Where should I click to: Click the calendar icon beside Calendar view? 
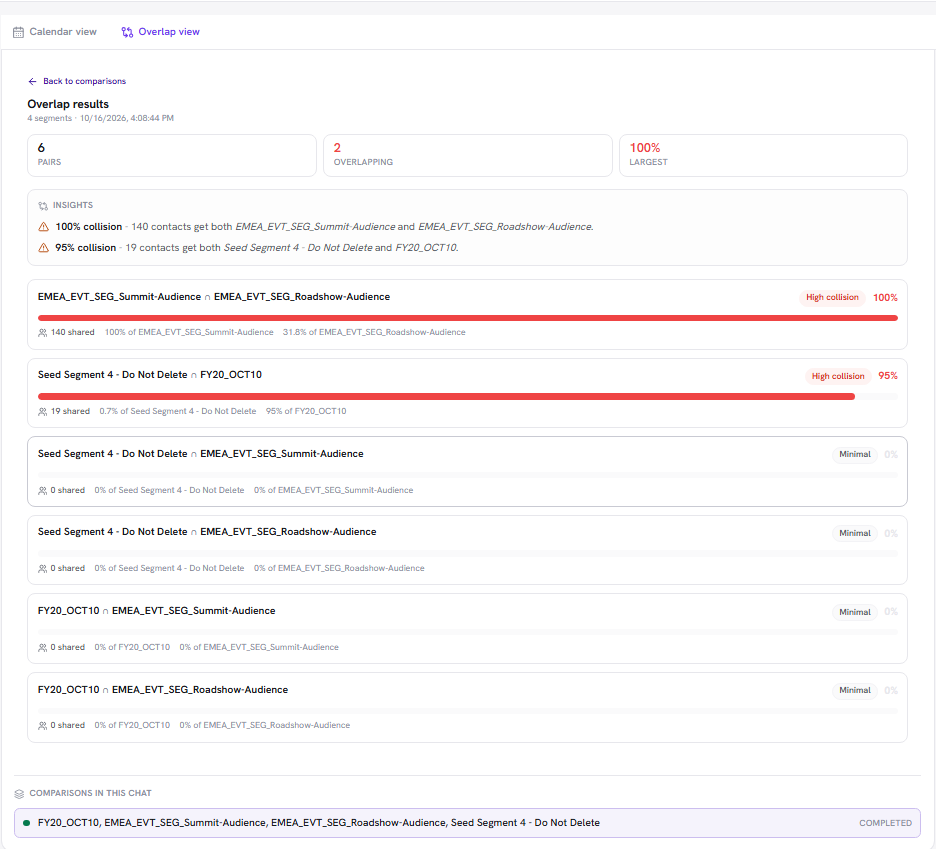[19, 32]
